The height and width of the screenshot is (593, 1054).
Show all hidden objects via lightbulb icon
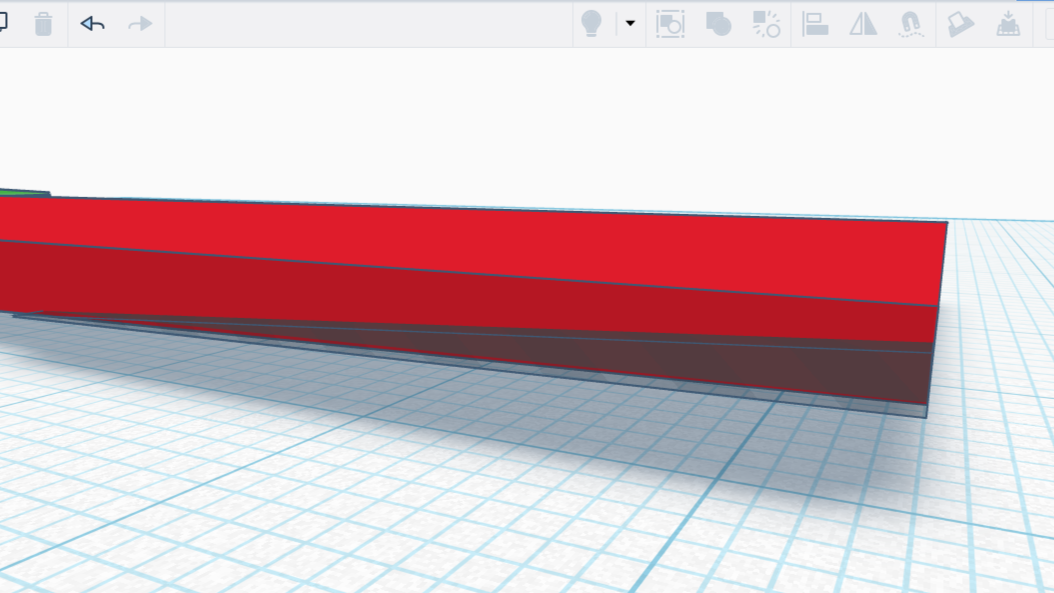[592, 24]
